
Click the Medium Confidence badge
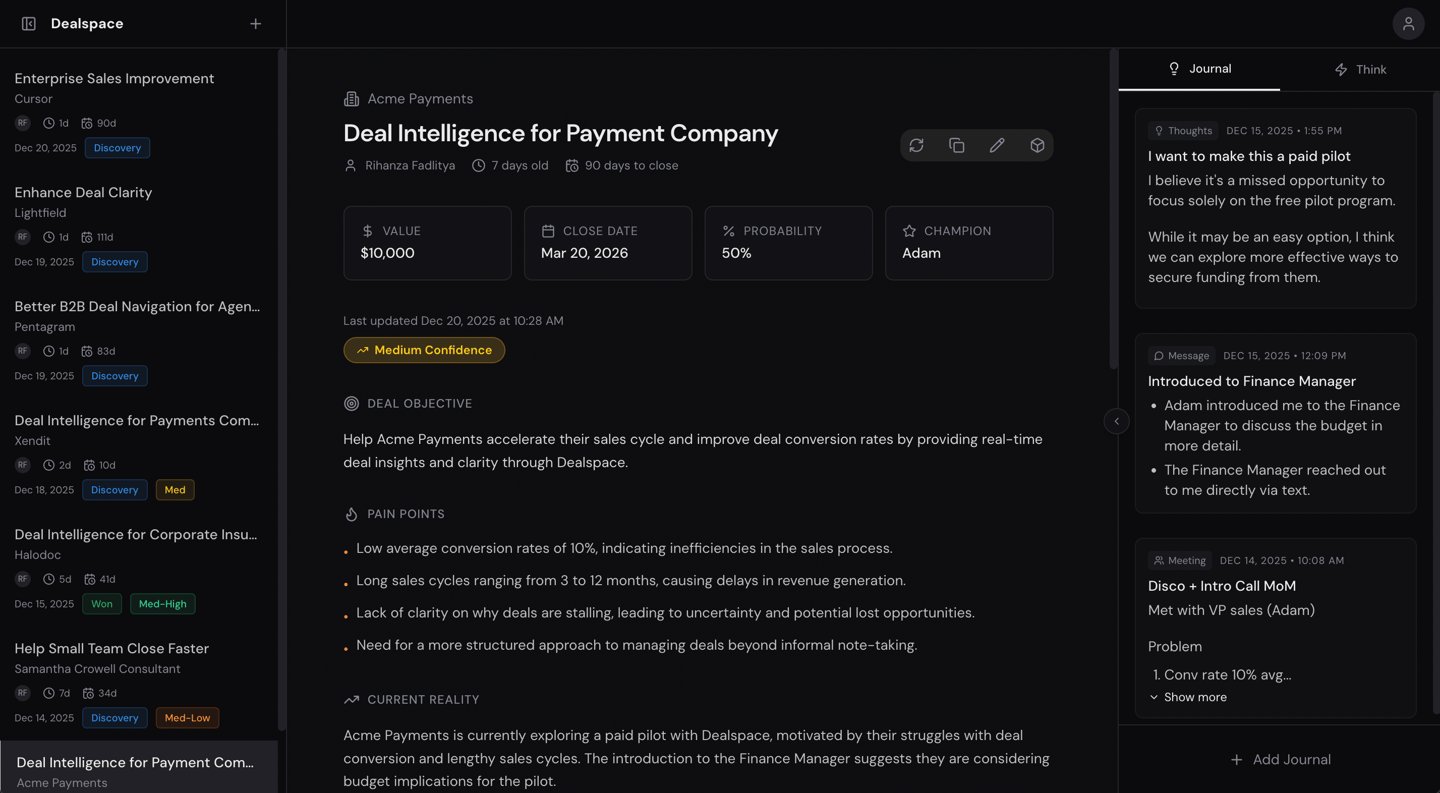coord(424,350)
